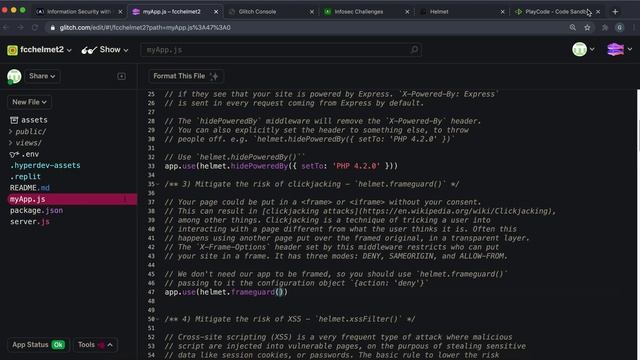
Task: Open the fcchelmet2 project menu
Action: [x=39, y=50]
